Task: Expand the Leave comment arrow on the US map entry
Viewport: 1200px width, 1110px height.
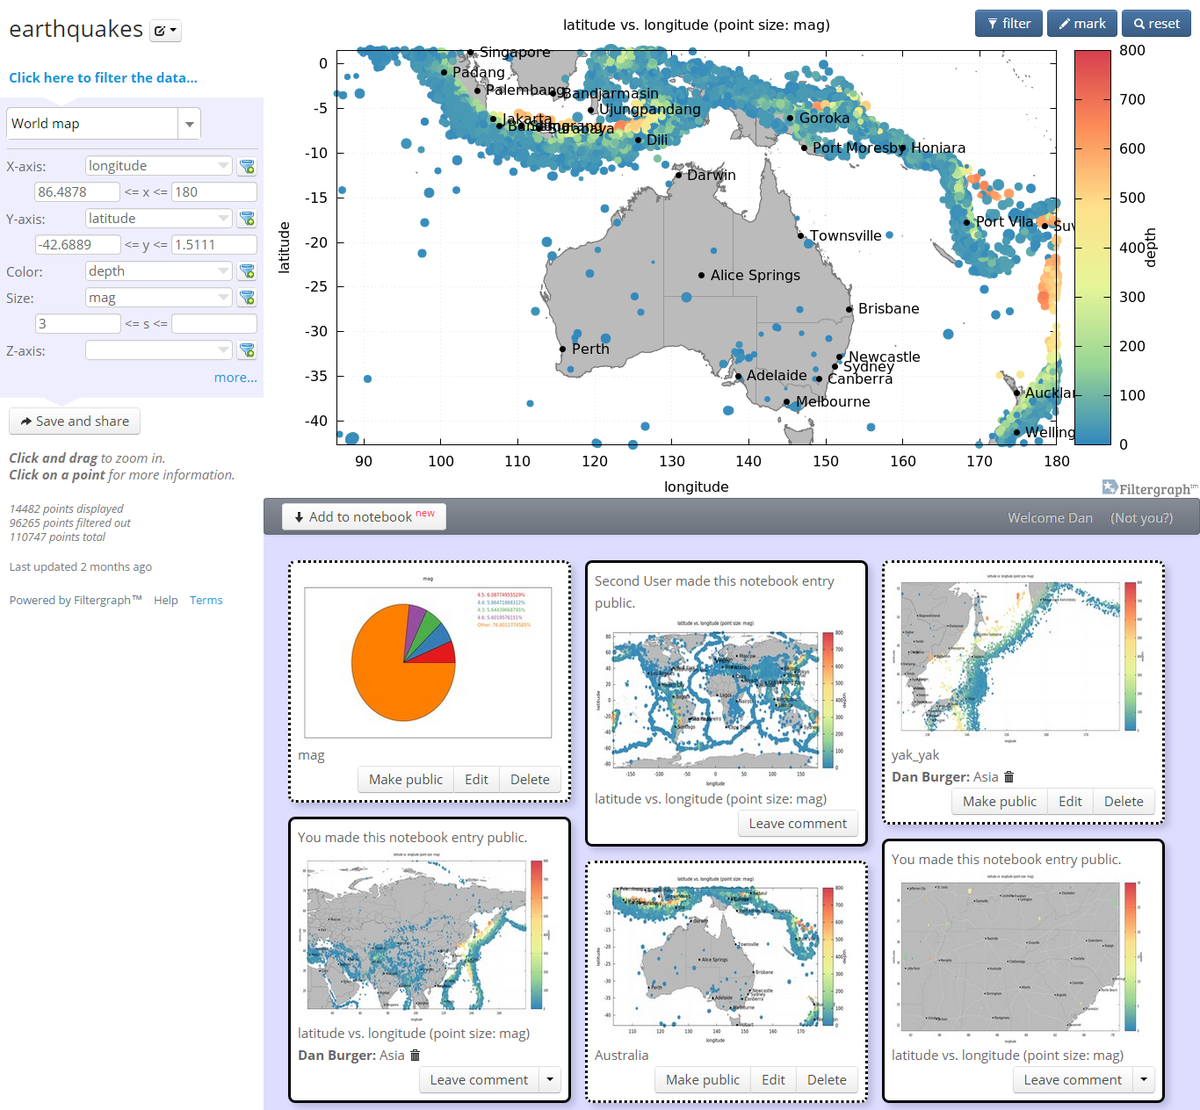Action: [x=1144, y=1080]
